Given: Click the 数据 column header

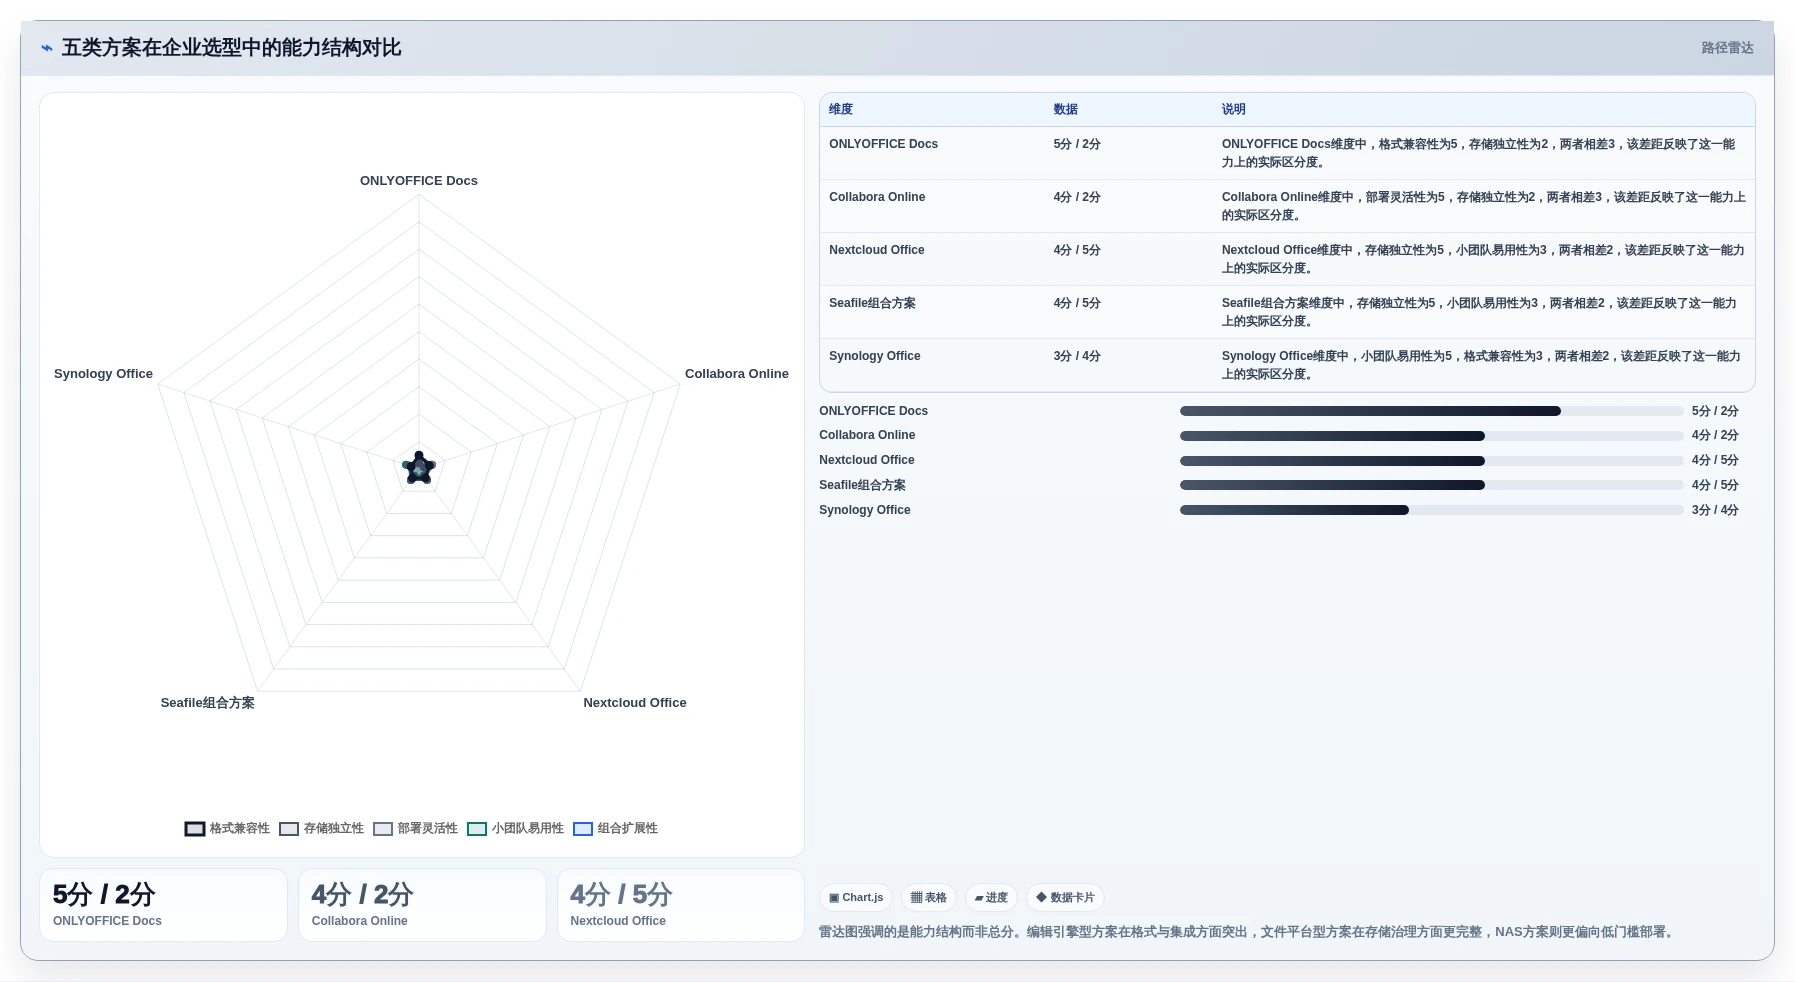Looking at the screenshot, I should pyautogui.click(x=1066, y=110).
